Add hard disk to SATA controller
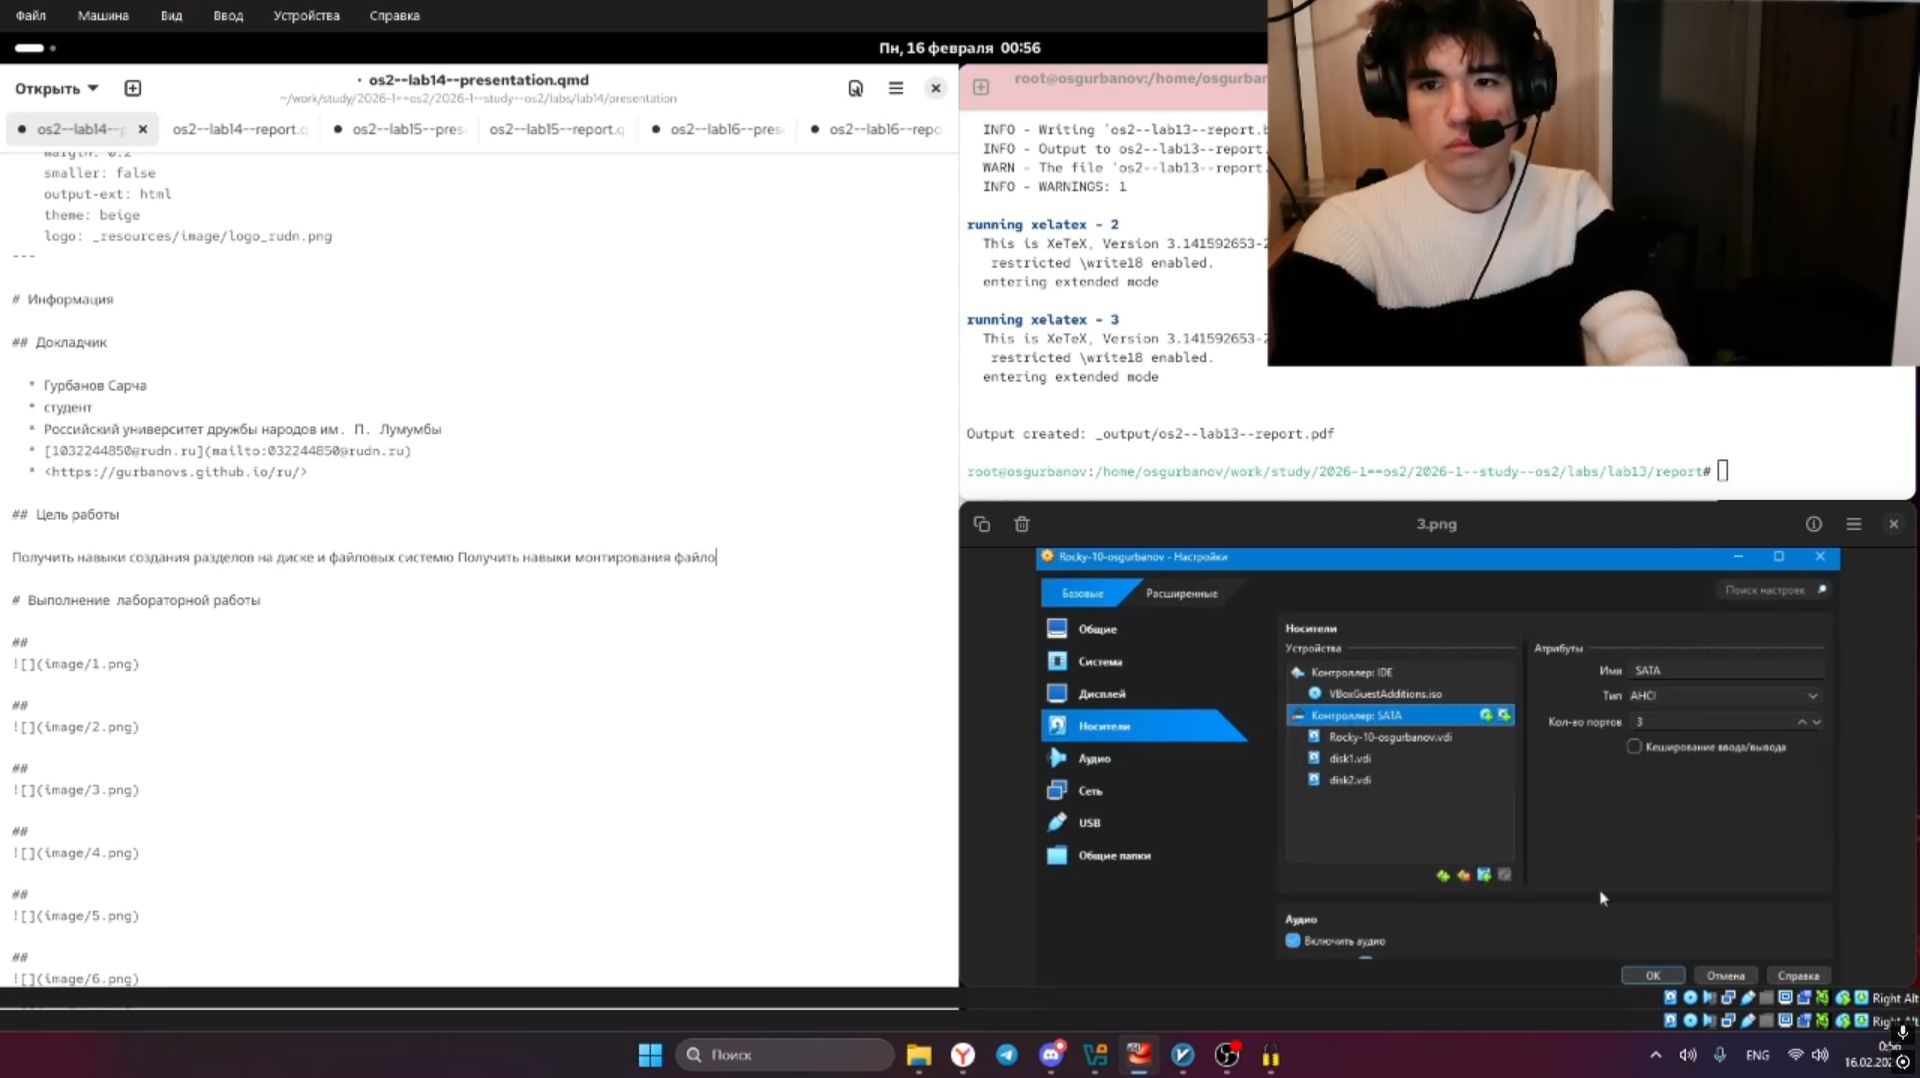Screen dimensions: 1920x1078 (x=1504, y=715)
